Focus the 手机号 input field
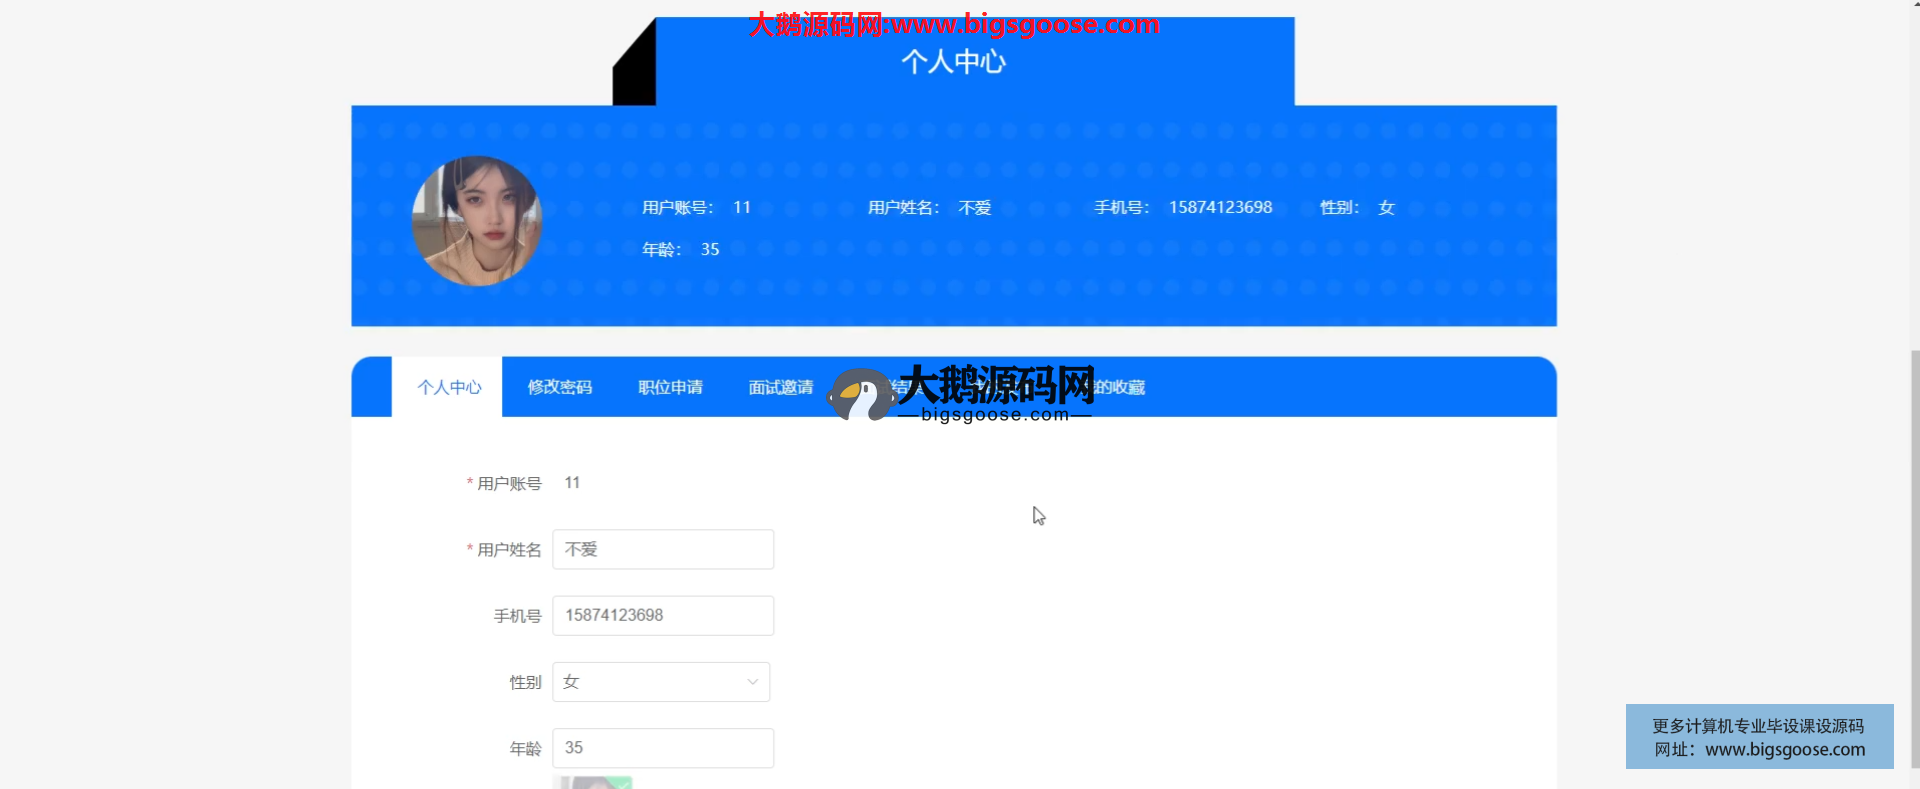The height and width of the screenshot is (789, 1920). (x=663, y=615)
